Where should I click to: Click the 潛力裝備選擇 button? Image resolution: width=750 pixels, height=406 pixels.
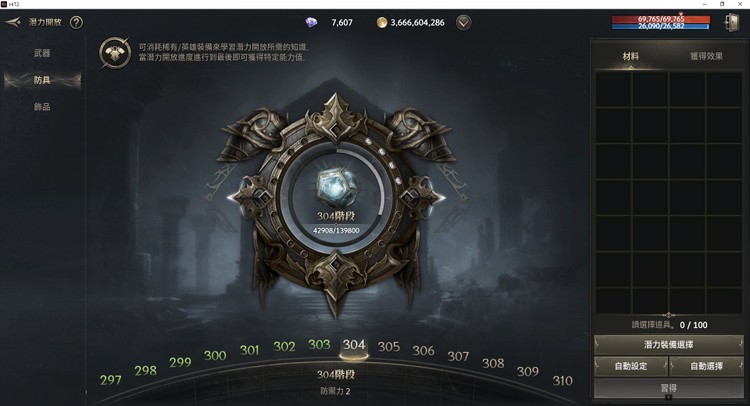pyautogui.click(x=668, y=344)
